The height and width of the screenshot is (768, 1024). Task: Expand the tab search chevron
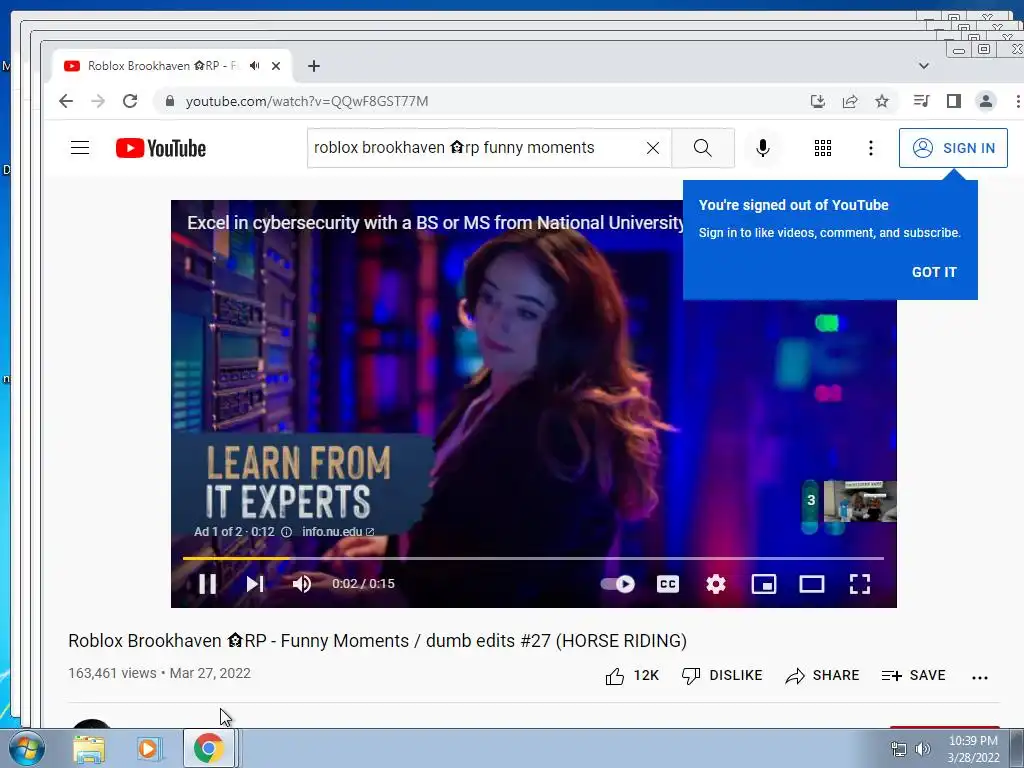pos(923,66)
